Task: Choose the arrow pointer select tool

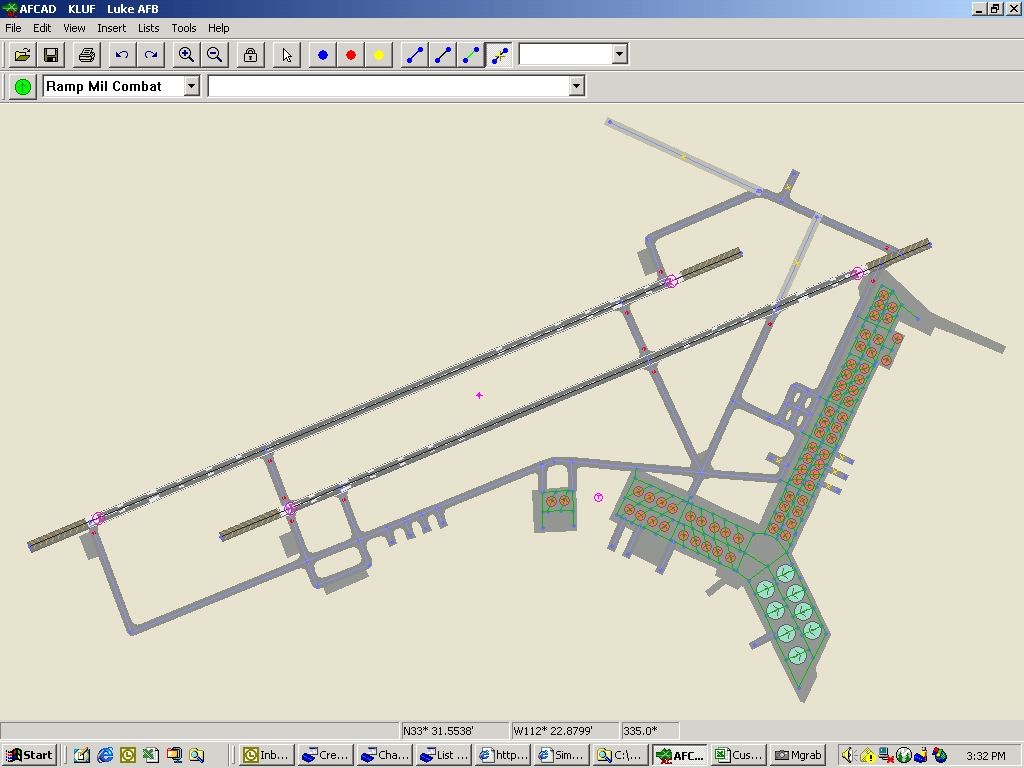Action: click(287, 55)
